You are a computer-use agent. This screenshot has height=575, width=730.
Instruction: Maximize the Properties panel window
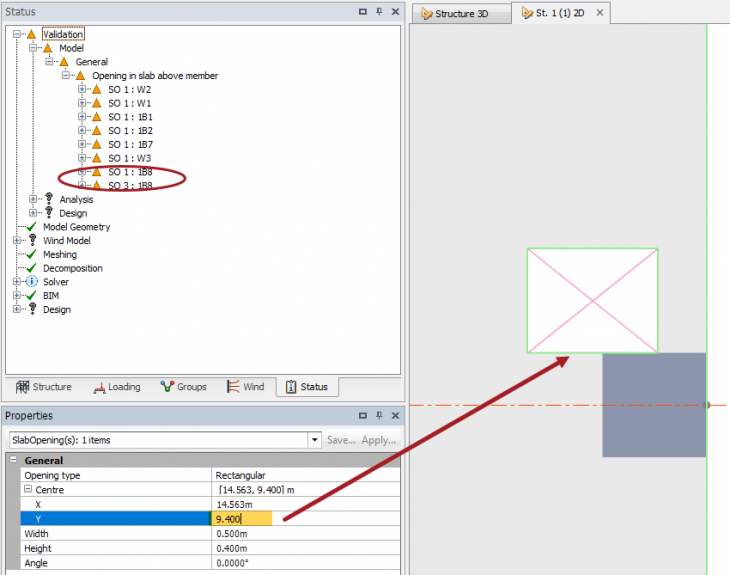coord(363,415)
